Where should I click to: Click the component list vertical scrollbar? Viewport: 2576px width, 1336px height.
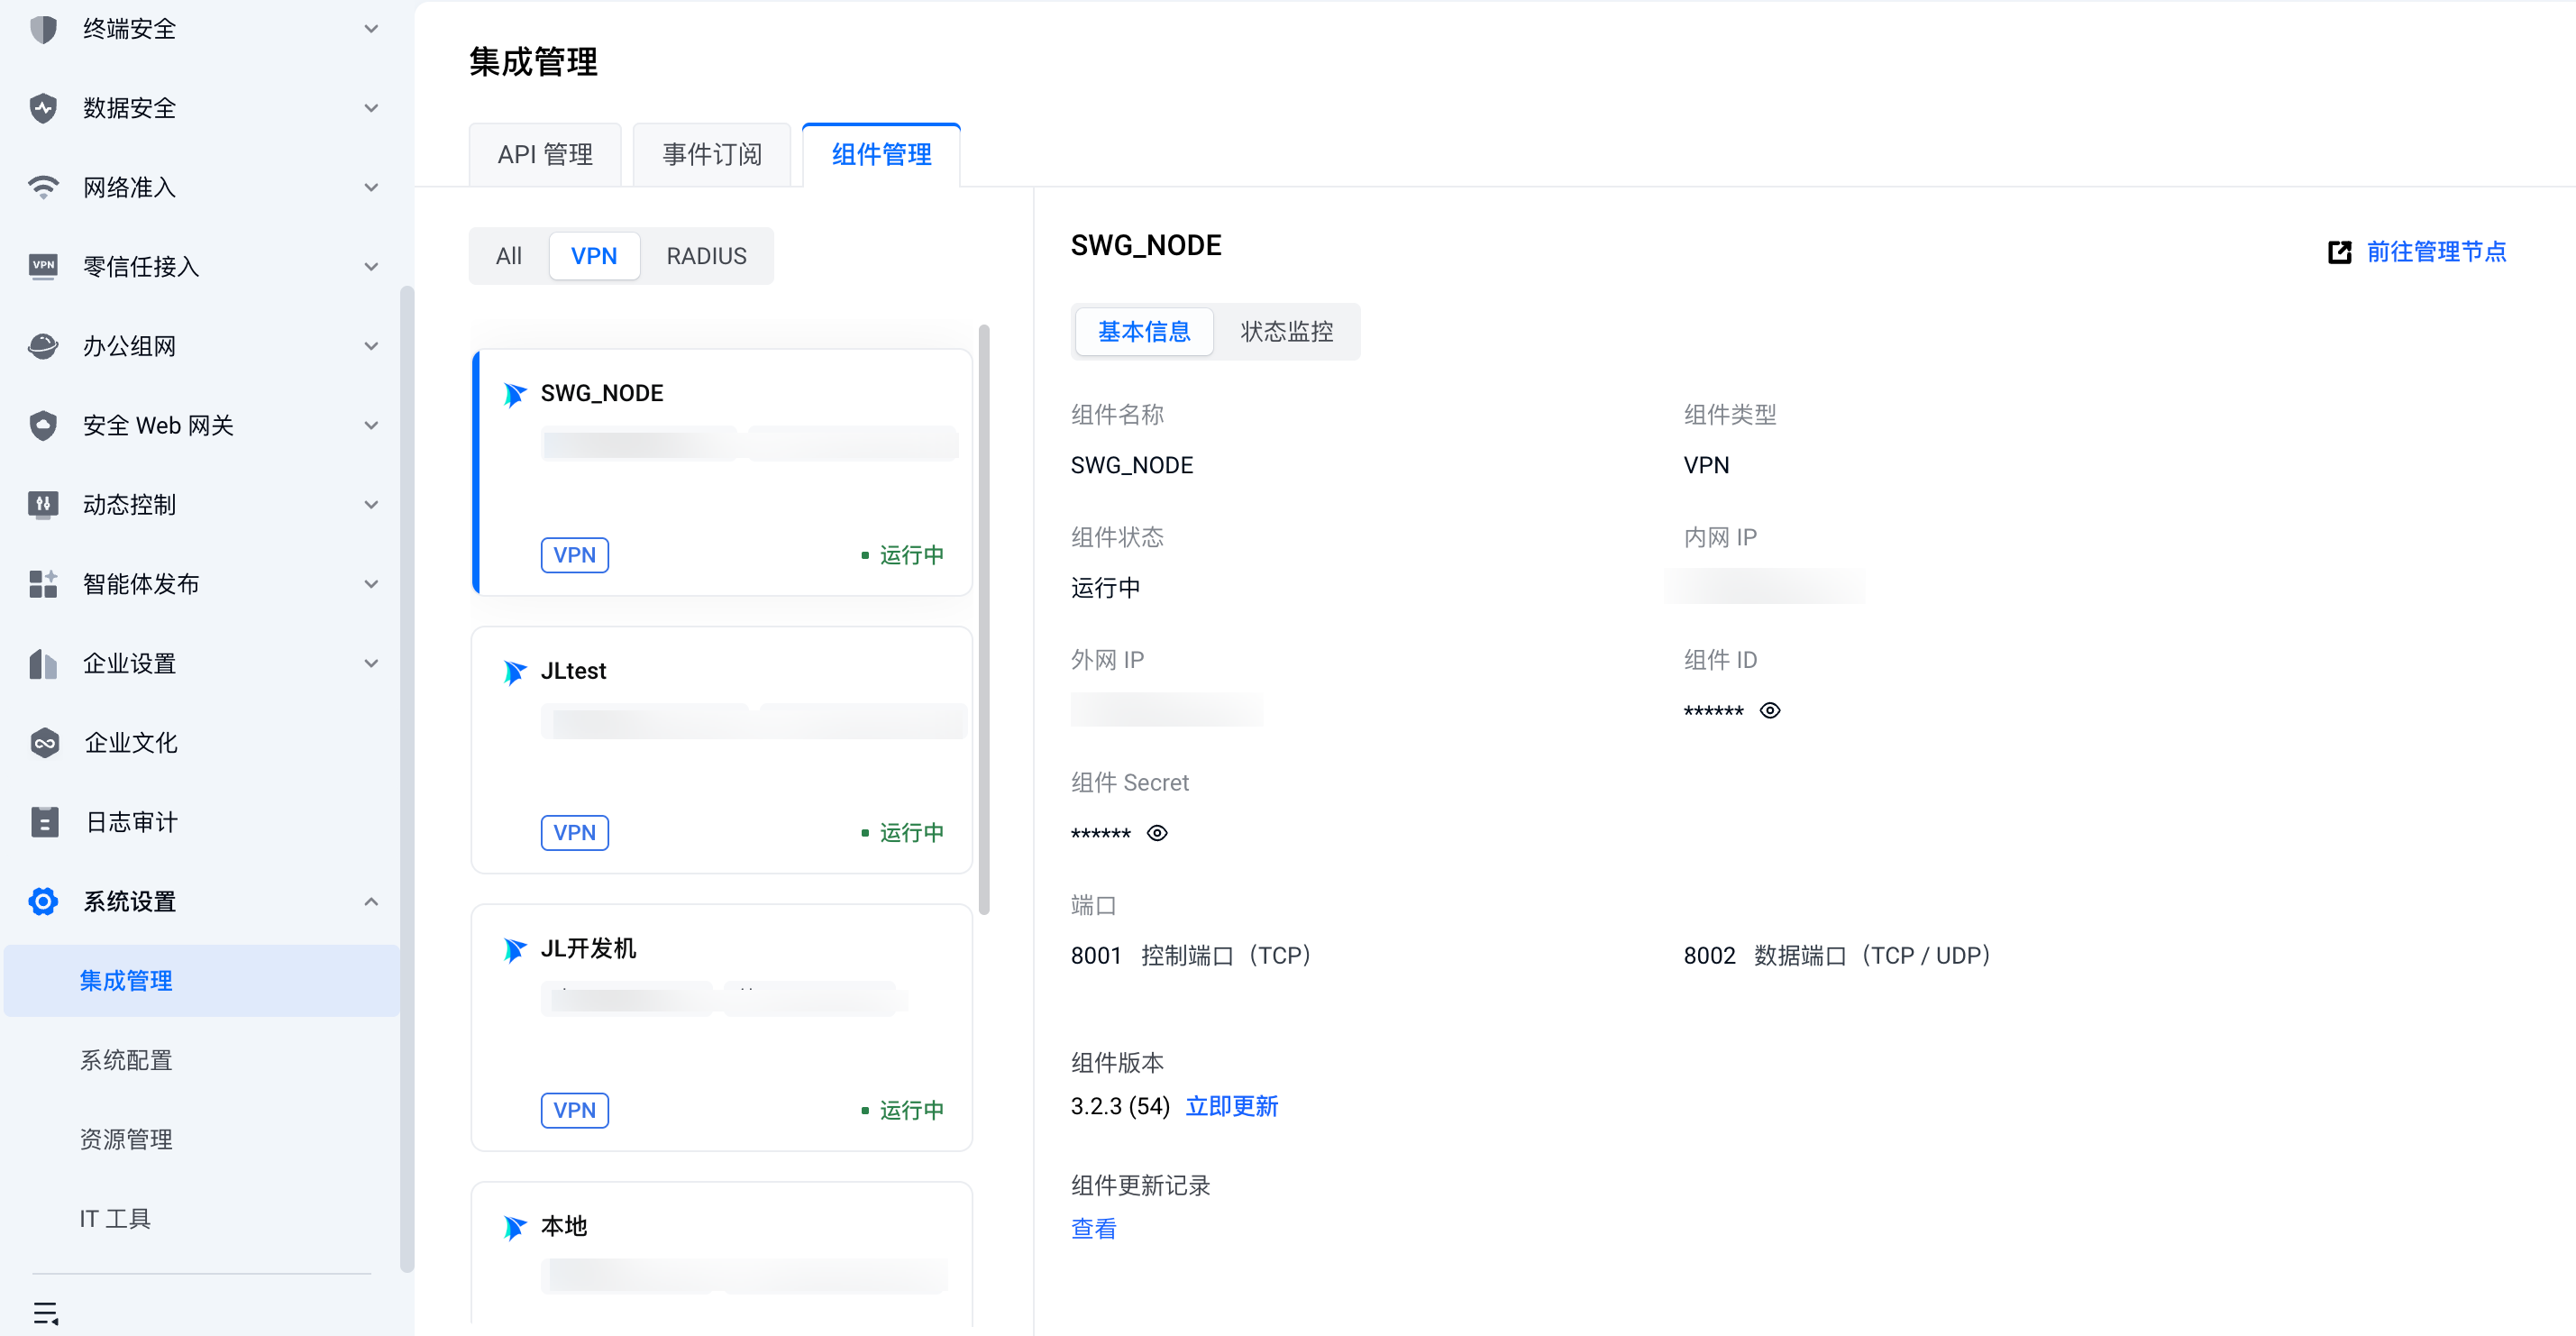[x=984, y=620]
